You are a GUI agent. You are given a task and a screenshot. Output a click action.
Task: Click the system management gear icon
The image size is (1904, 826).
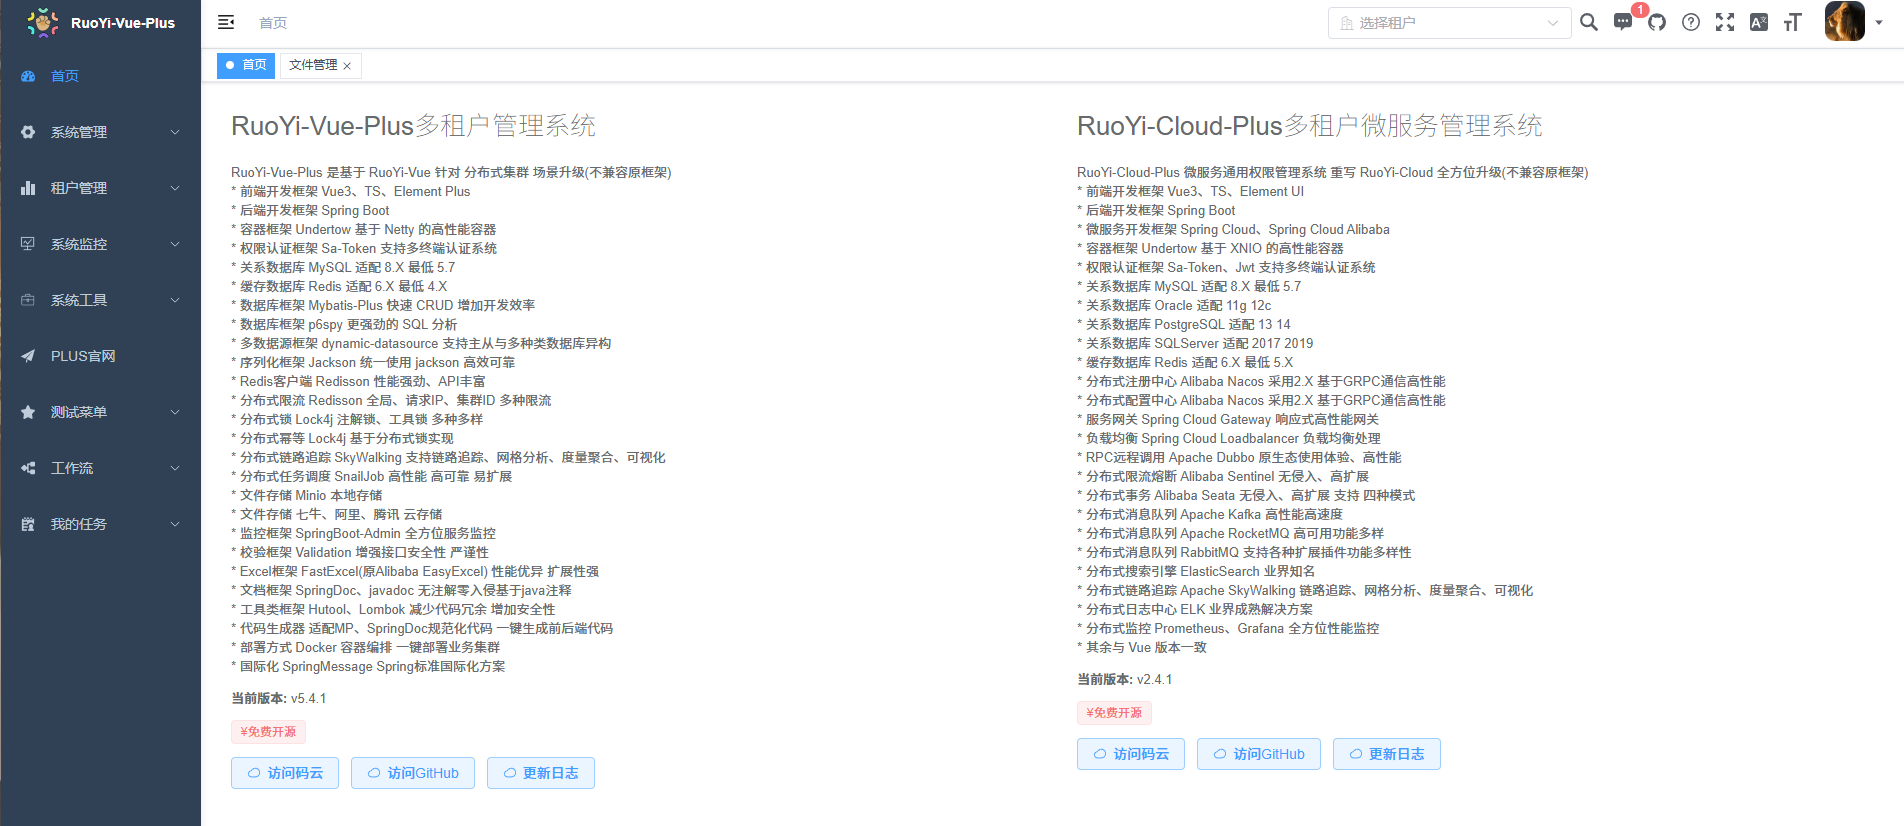click(28, 132)
